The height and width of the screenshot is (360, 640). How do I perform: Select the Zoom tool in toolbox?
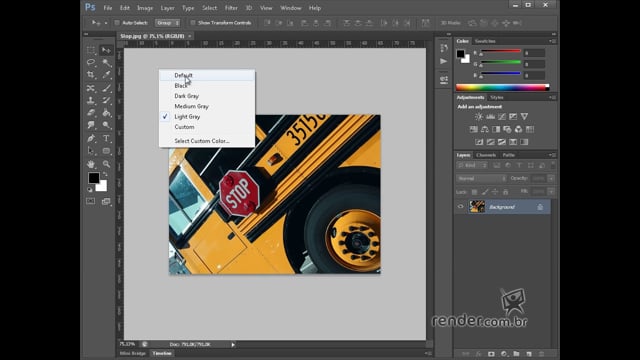[x=106, y=164]
